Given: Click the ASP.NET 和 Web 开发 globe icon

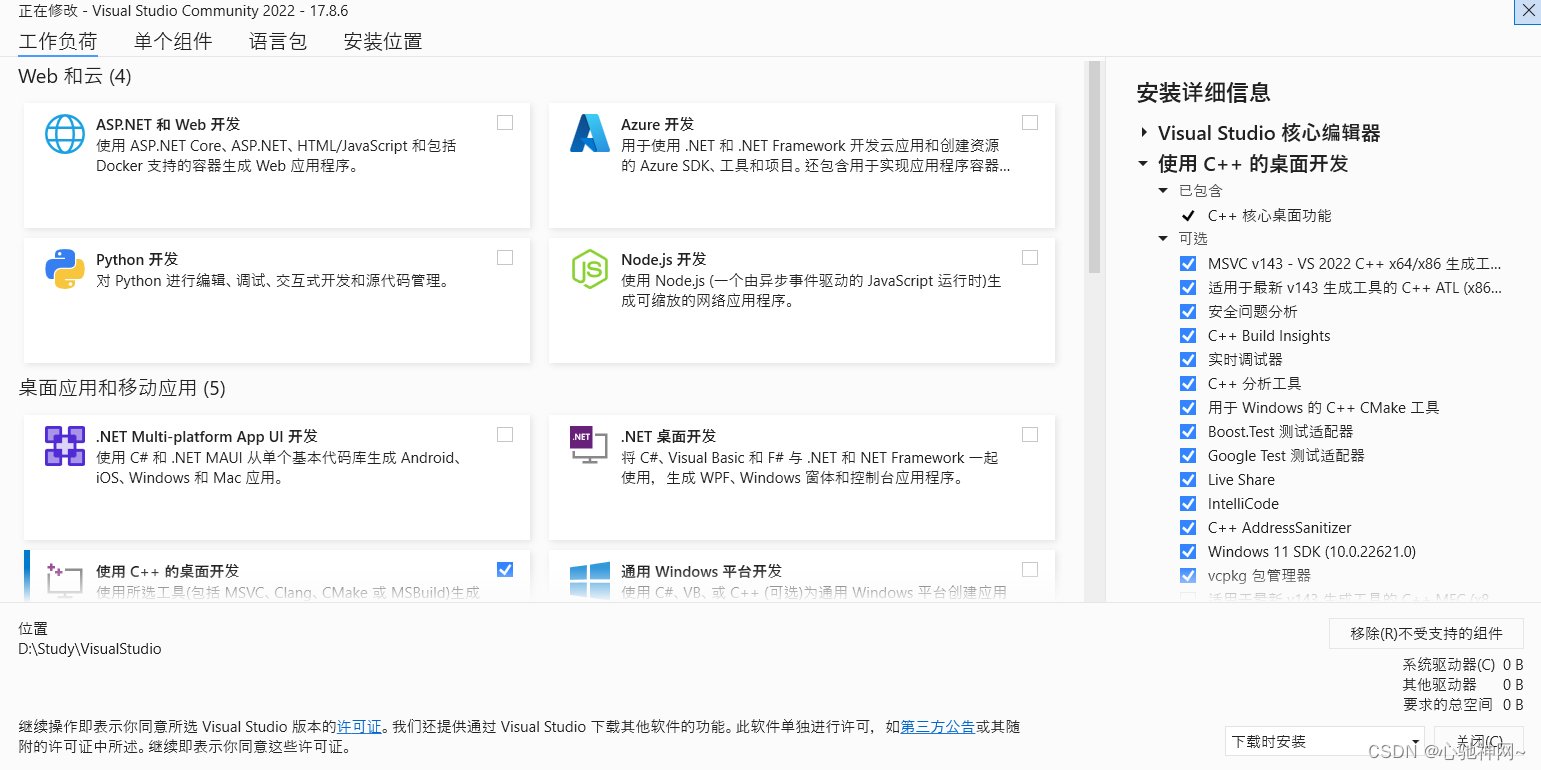Looking at the screenshot, I should point(64,134).
